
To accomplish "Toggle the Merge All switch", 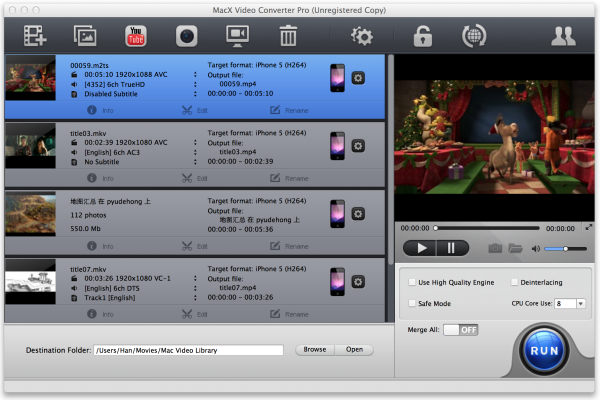I will (461, 330).
